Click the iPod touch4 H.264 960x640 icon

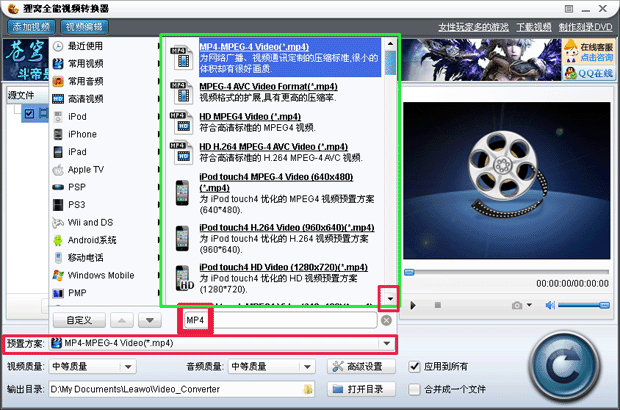(182, 238)
